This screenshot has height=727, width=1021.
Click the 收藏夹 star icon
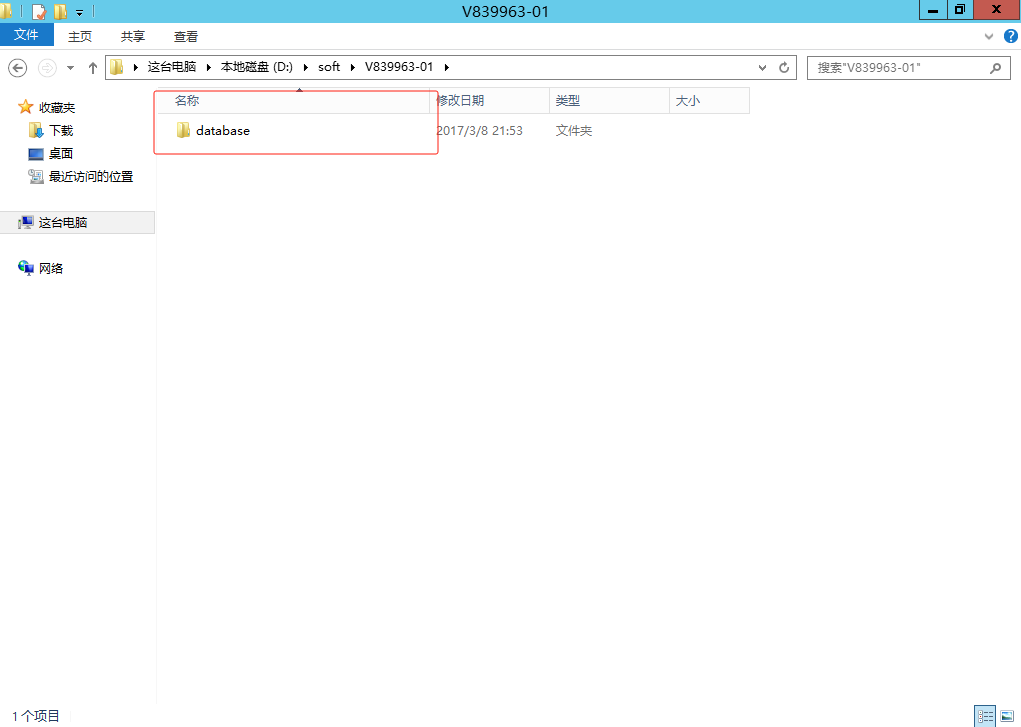[25, 107]
